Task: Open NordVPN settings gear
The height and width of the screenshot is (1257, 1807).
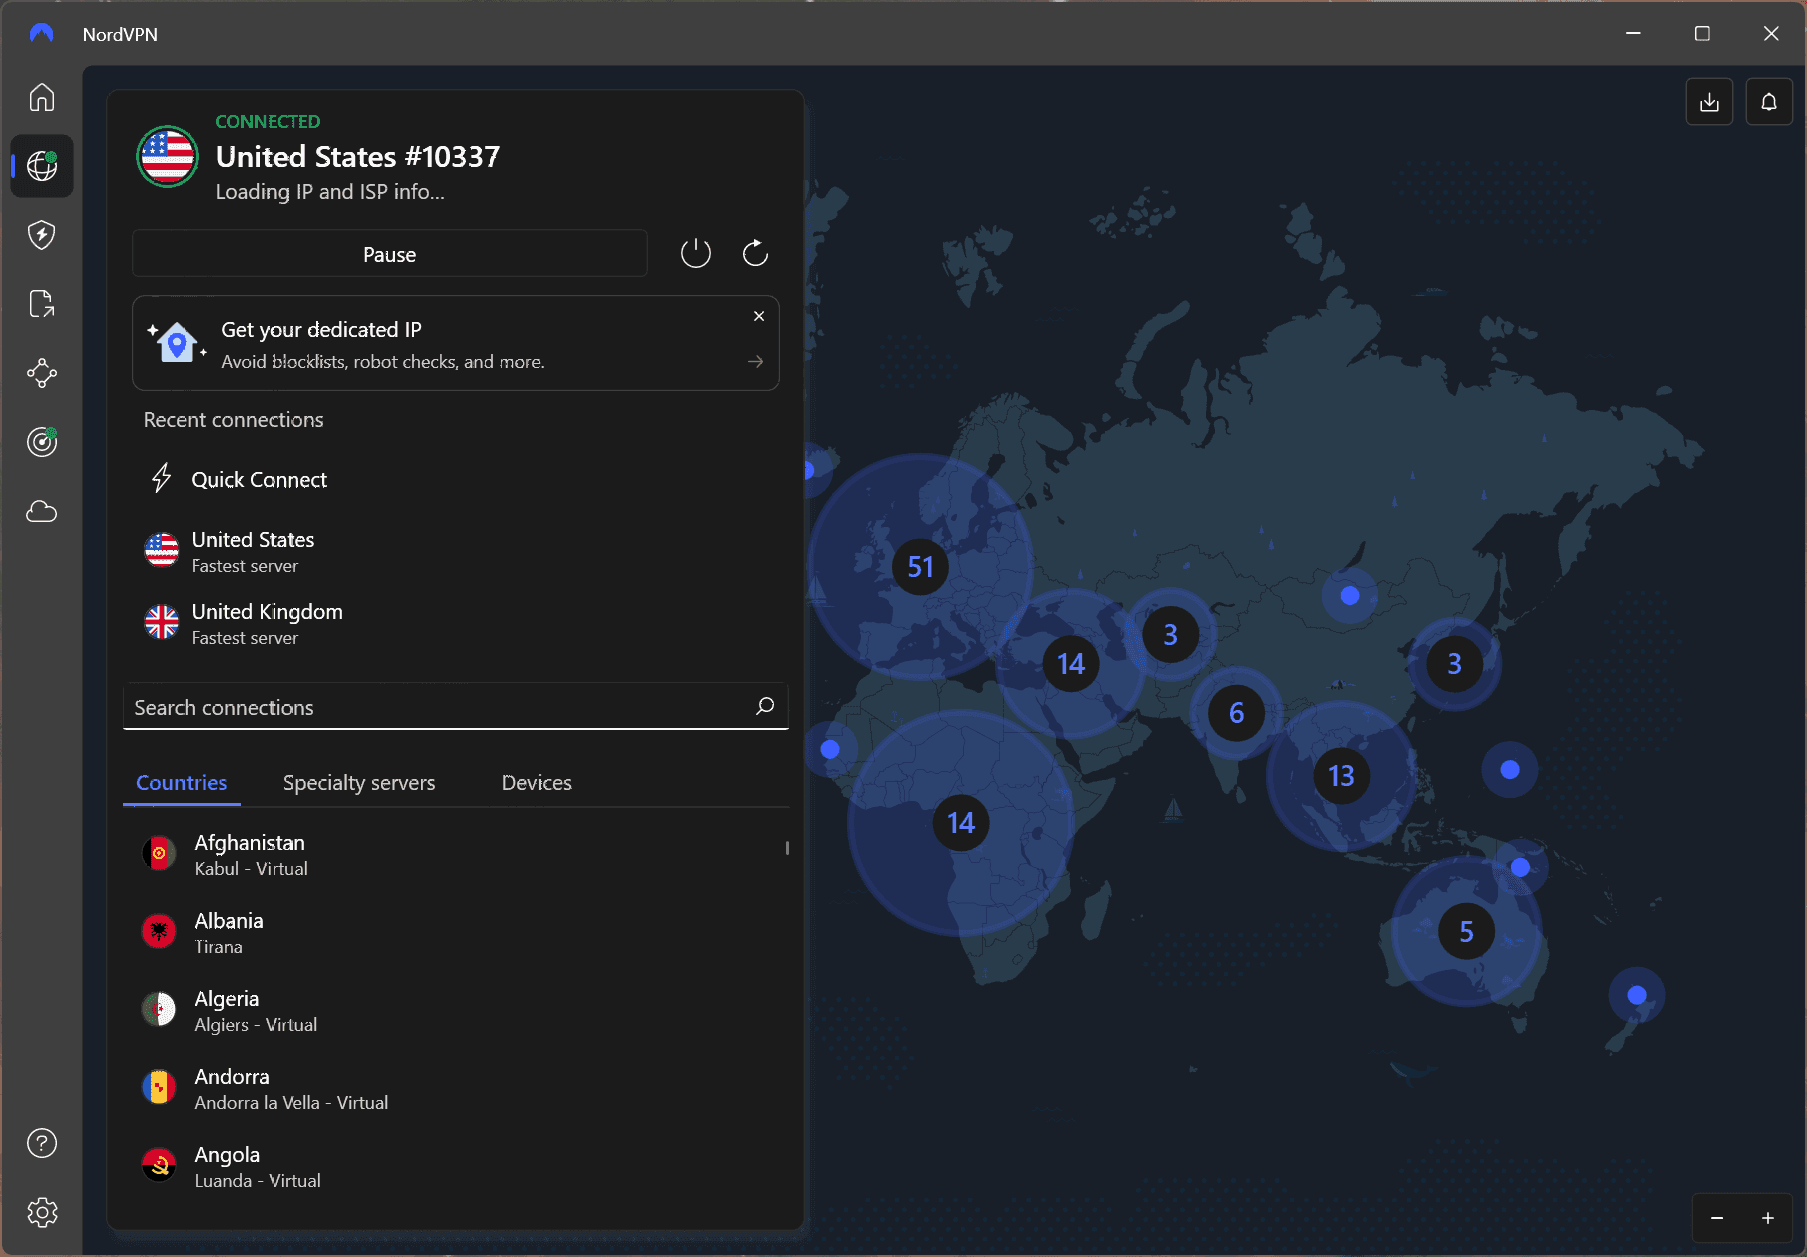Action: (41, 1212)
